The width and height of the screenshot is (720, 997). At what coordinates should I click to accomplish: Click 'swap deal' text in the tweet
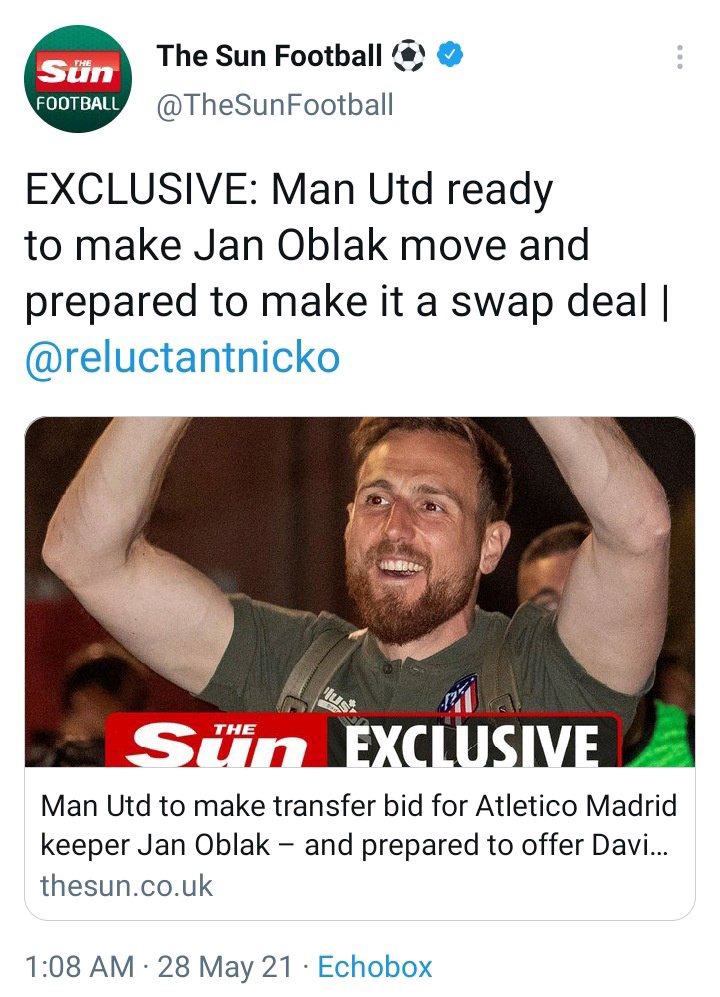(550, 301)
